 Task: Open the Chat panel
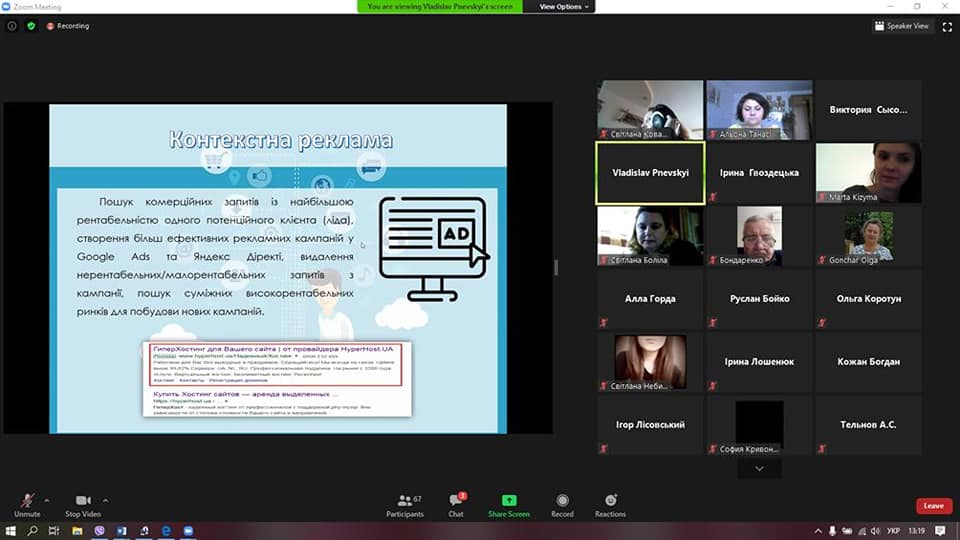[456, 502]
